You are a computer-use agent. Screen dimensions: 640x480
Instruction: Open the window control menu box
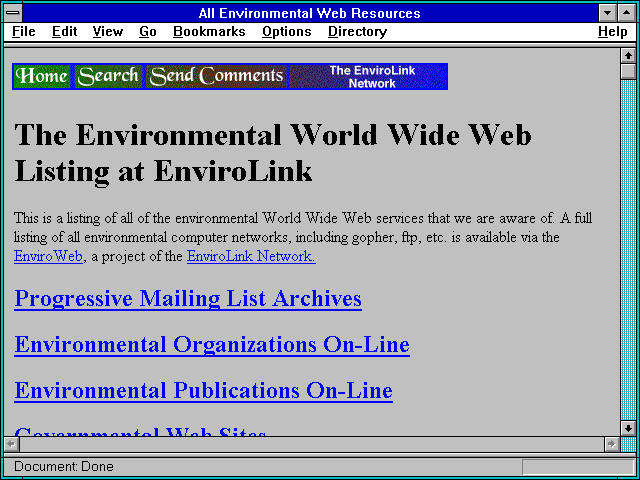pos(13,13)
